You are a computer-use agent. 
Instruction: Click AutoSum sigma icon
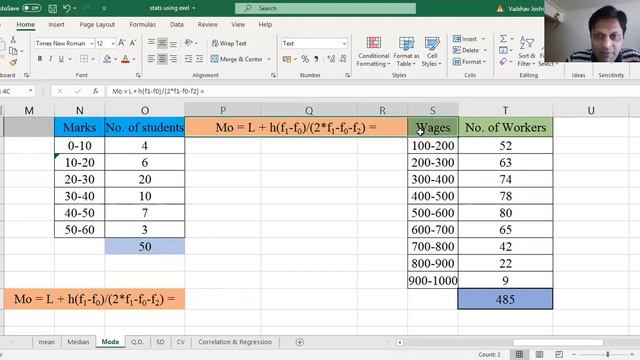[503, 39]
